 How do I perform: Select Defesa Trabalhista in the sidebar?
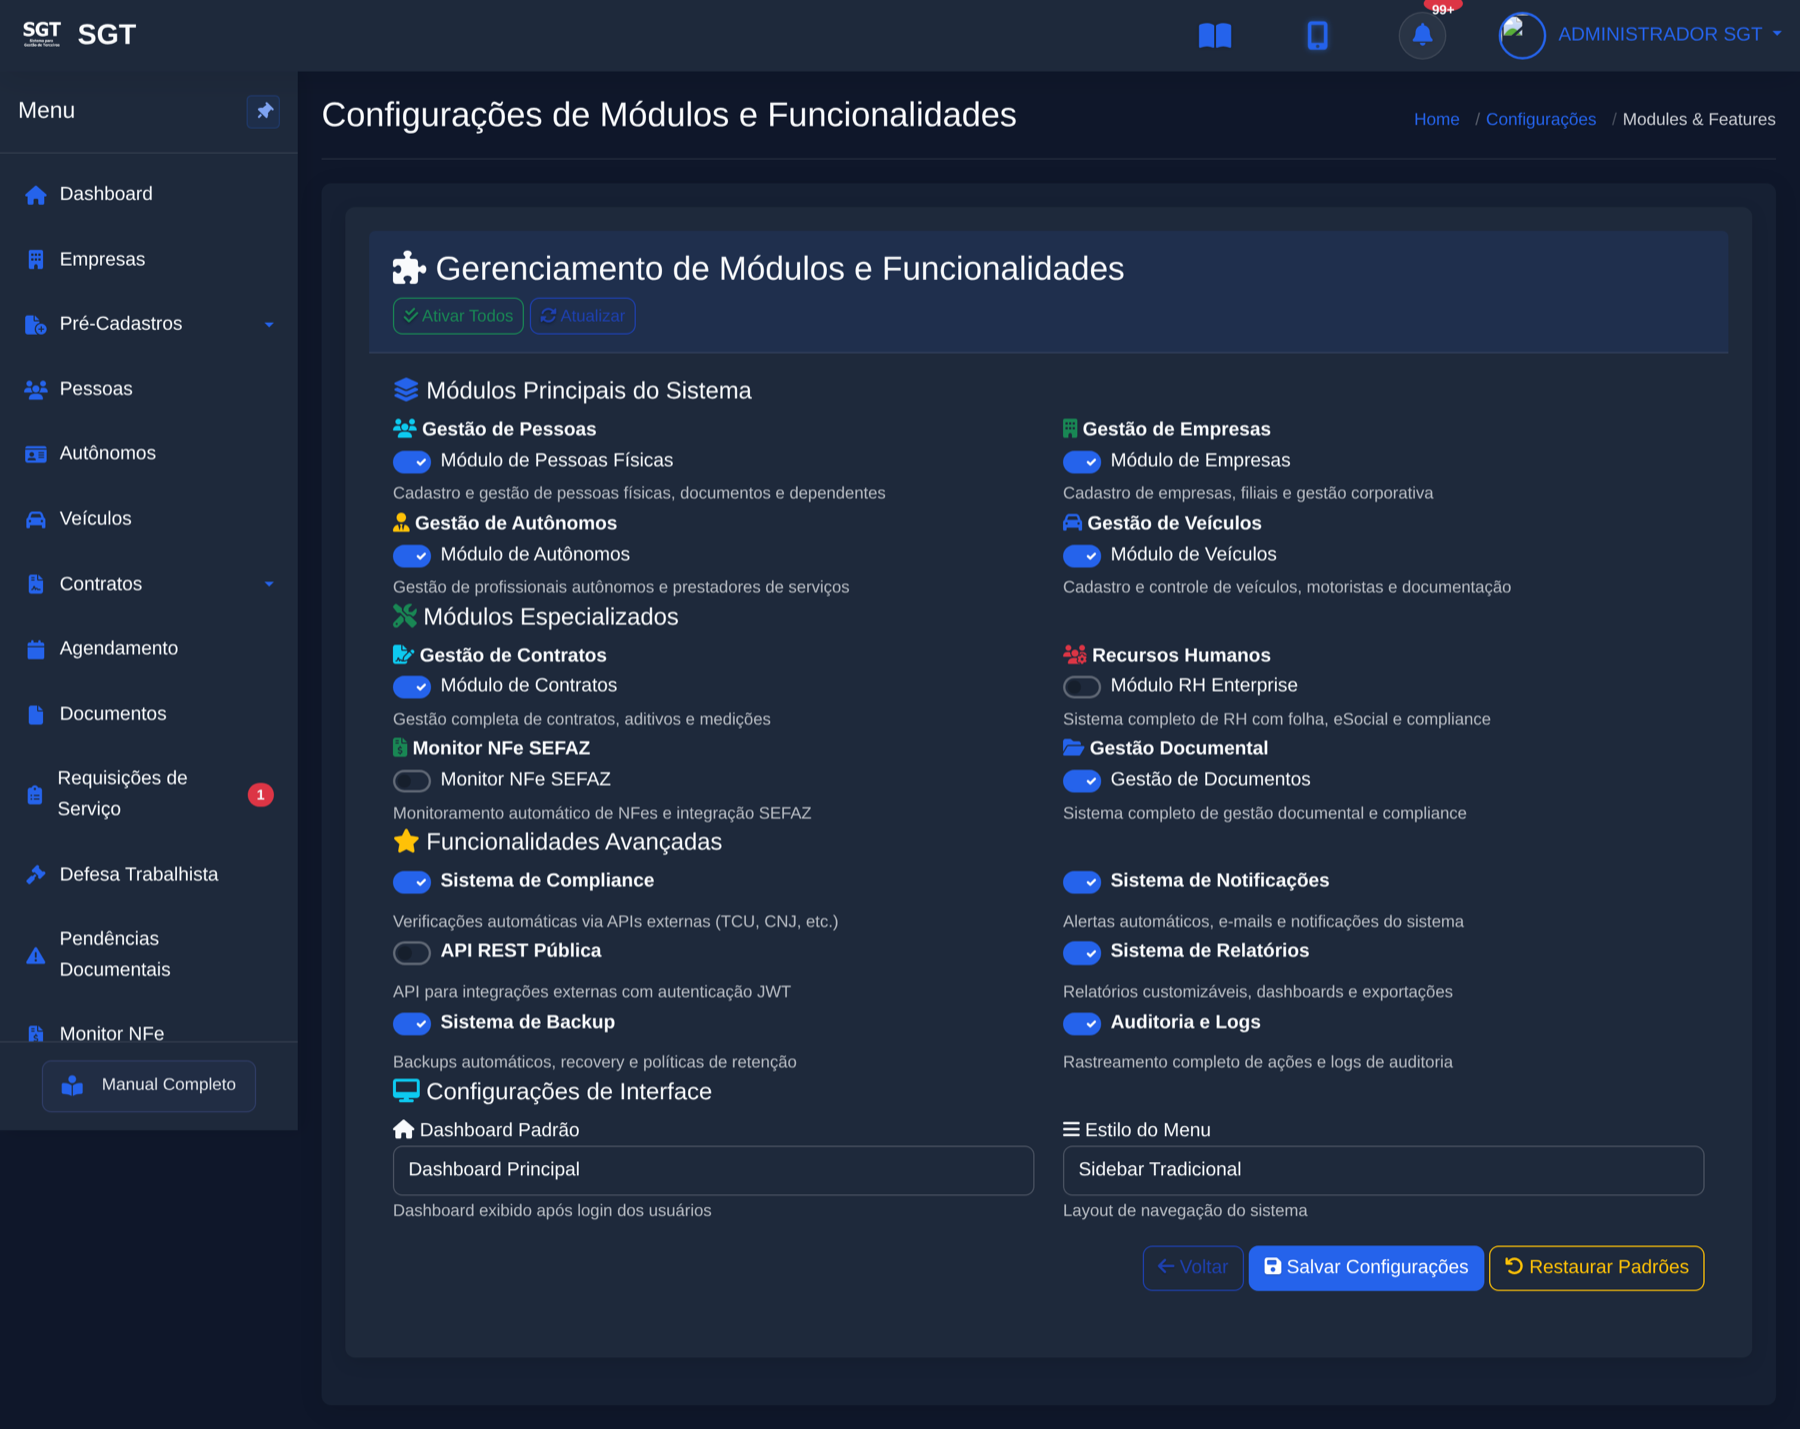click(x=149, y=875)
